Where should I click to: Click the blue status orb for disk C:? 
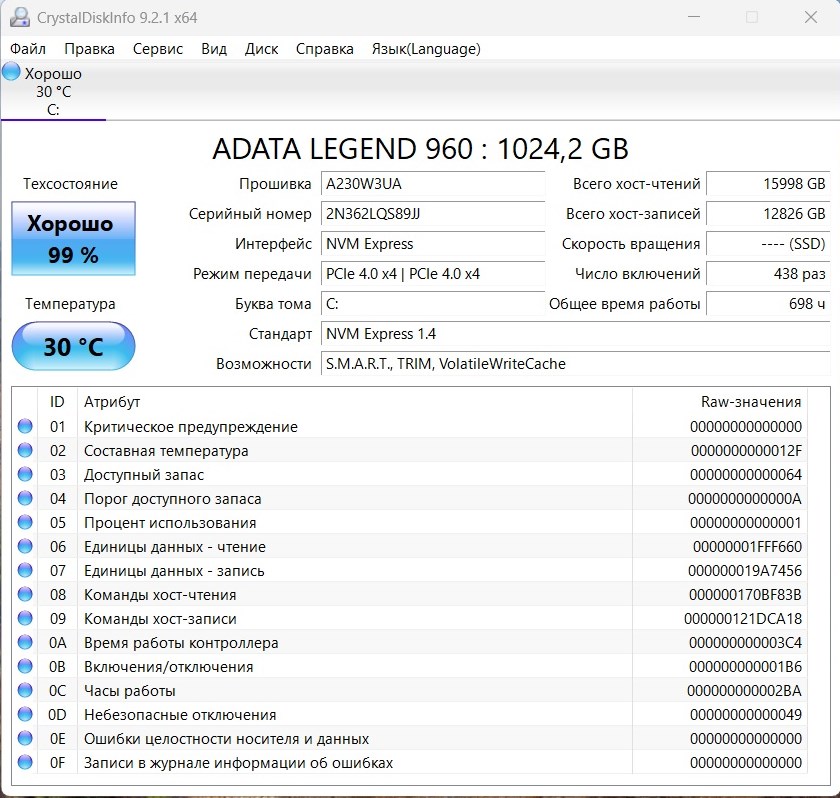click(x=11, y=72)
